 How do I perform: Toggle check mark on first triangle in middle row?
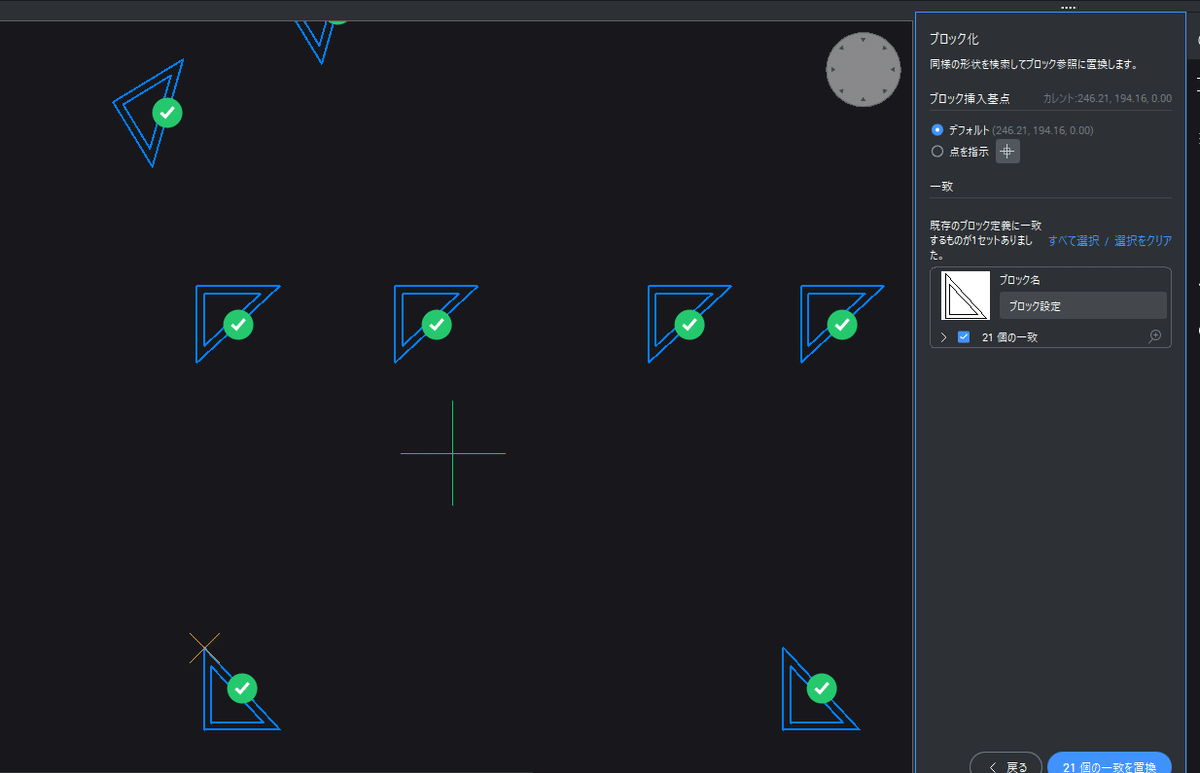point(238,325)
